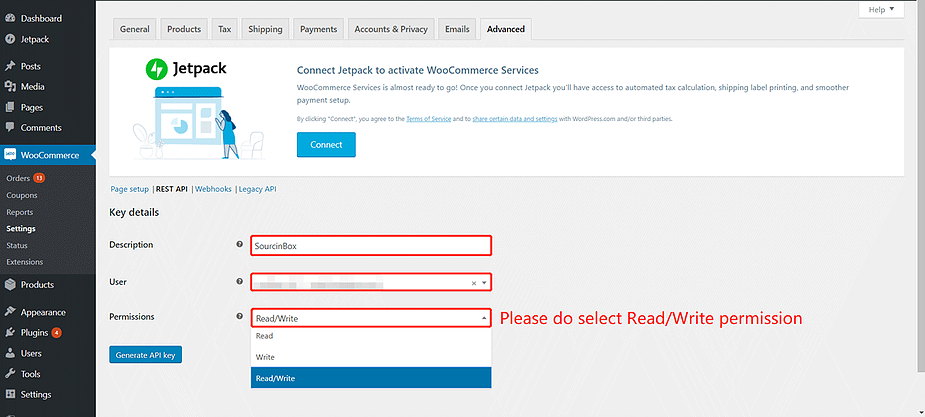The image size is (925, 417).
Task: Switch to the Payments tab
Action: coord(319,29)
